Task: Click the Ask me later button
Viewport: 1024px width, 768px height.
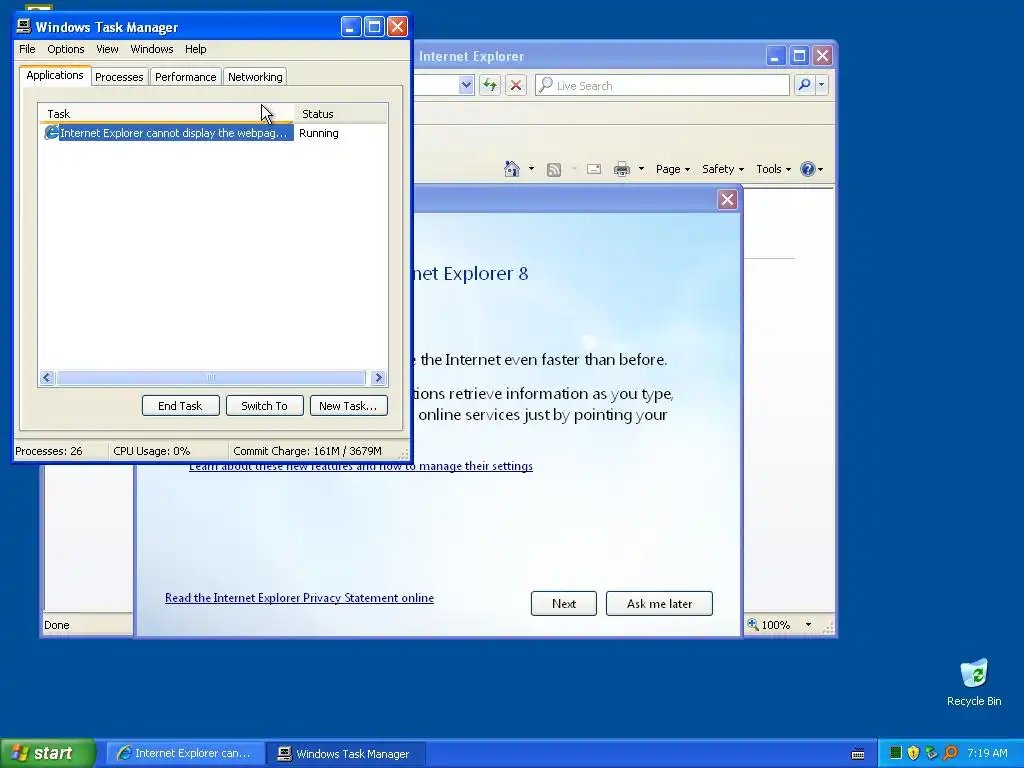Action: point(659,603)
